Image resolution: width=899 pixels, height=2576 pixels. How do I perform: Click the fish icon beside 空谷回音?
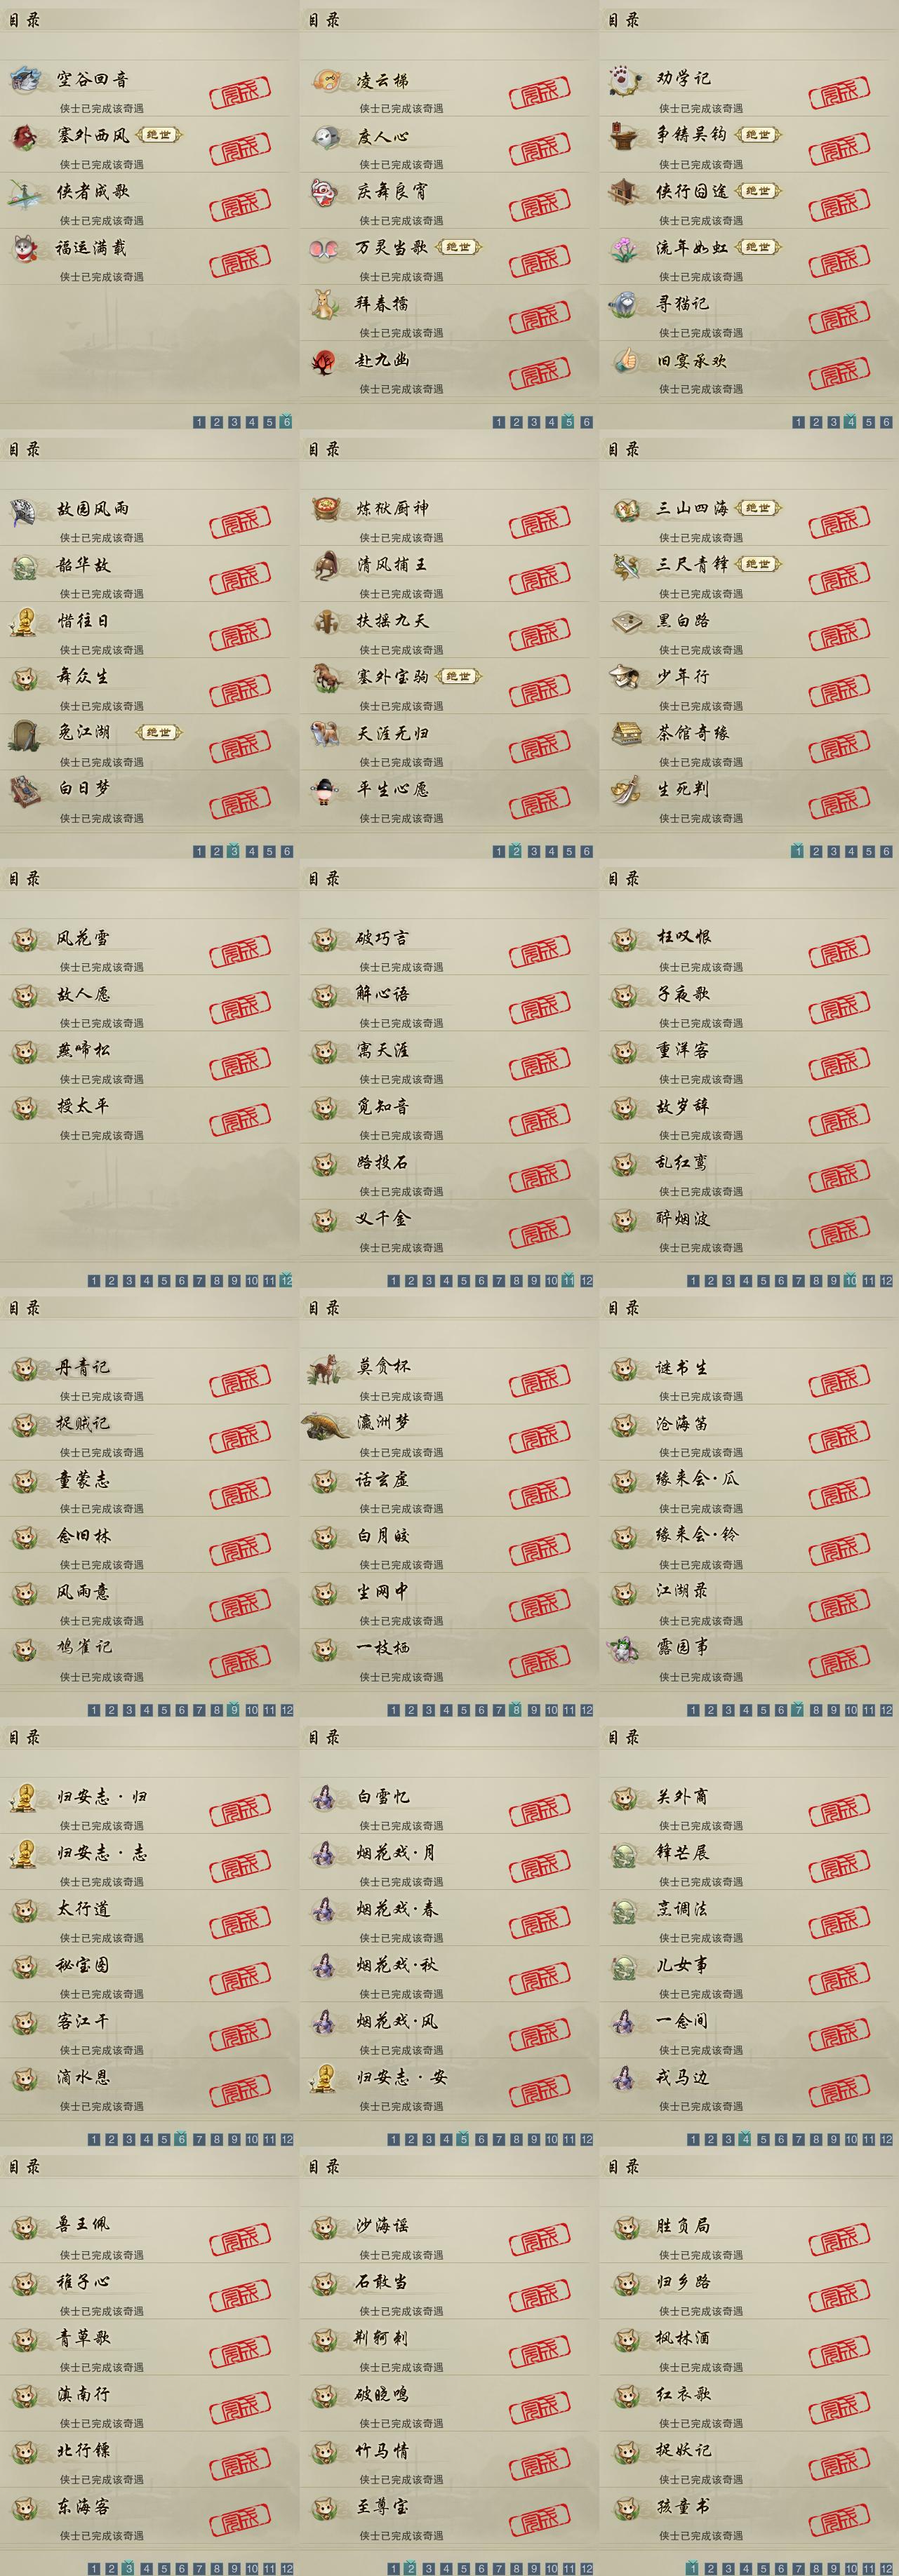point(25,79)
